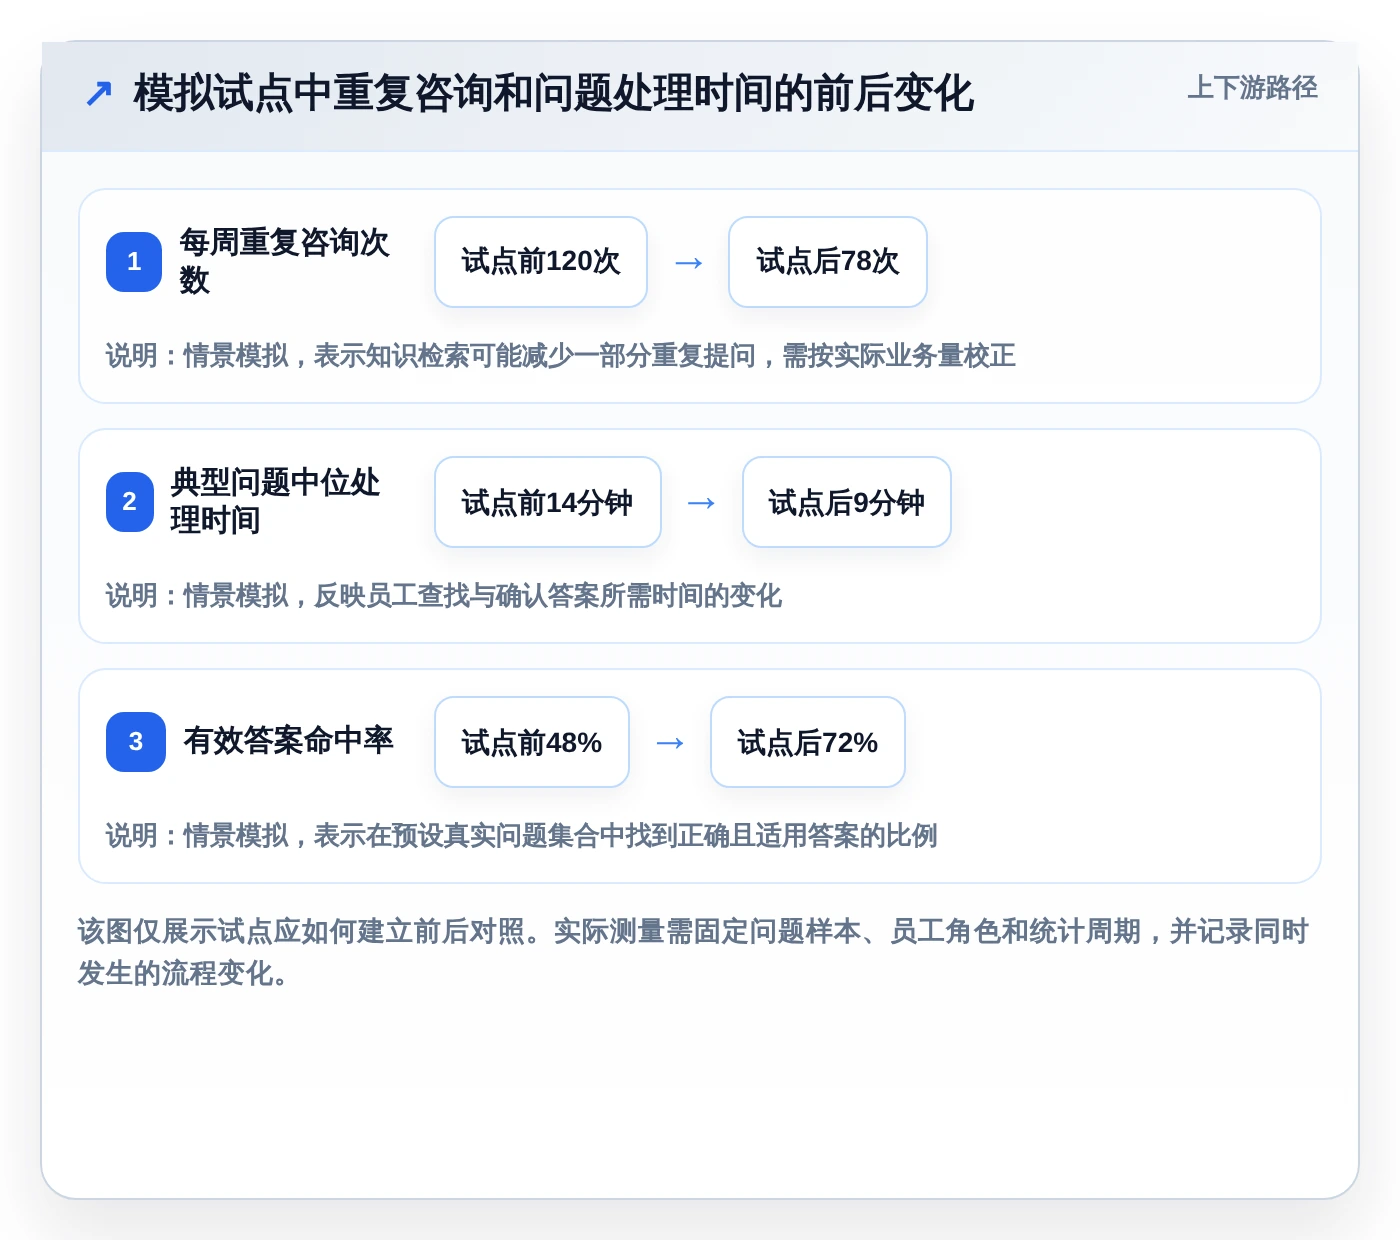Click the 上下游路径 label in the header

coord(1252,88)
